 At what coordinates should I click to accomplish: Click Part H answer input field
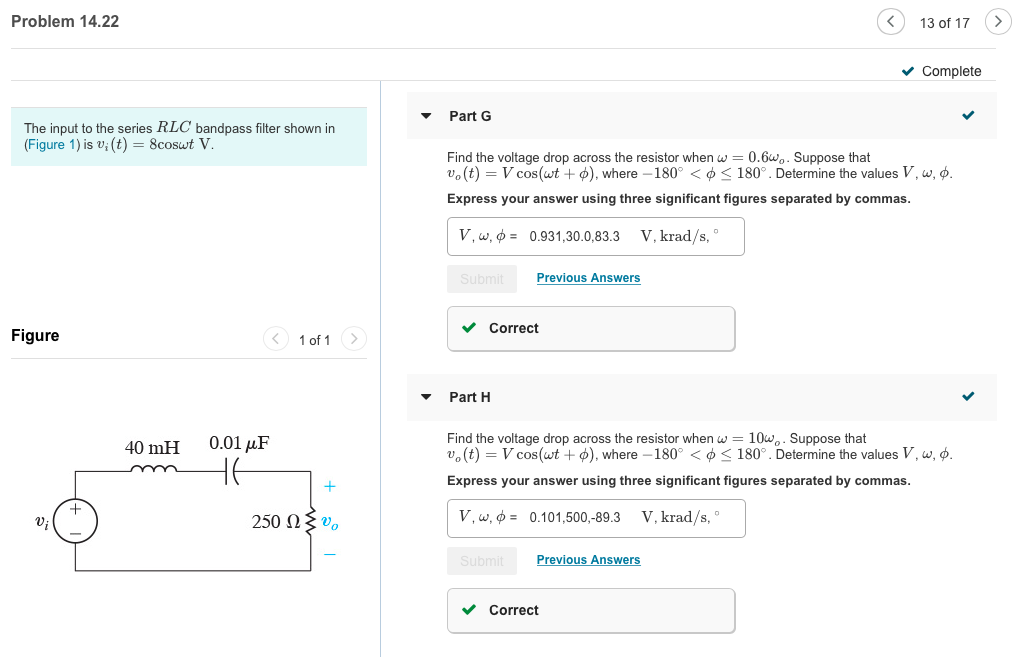pyautogui.click(x=595, y=518)
